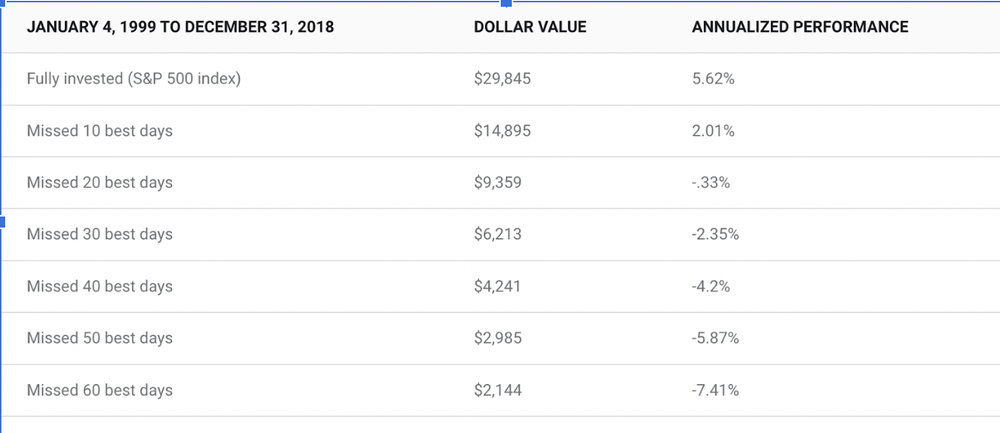The image size is (1000, 433).
Task: Click the Missed 10 best days row label
Action: [100, 131]
